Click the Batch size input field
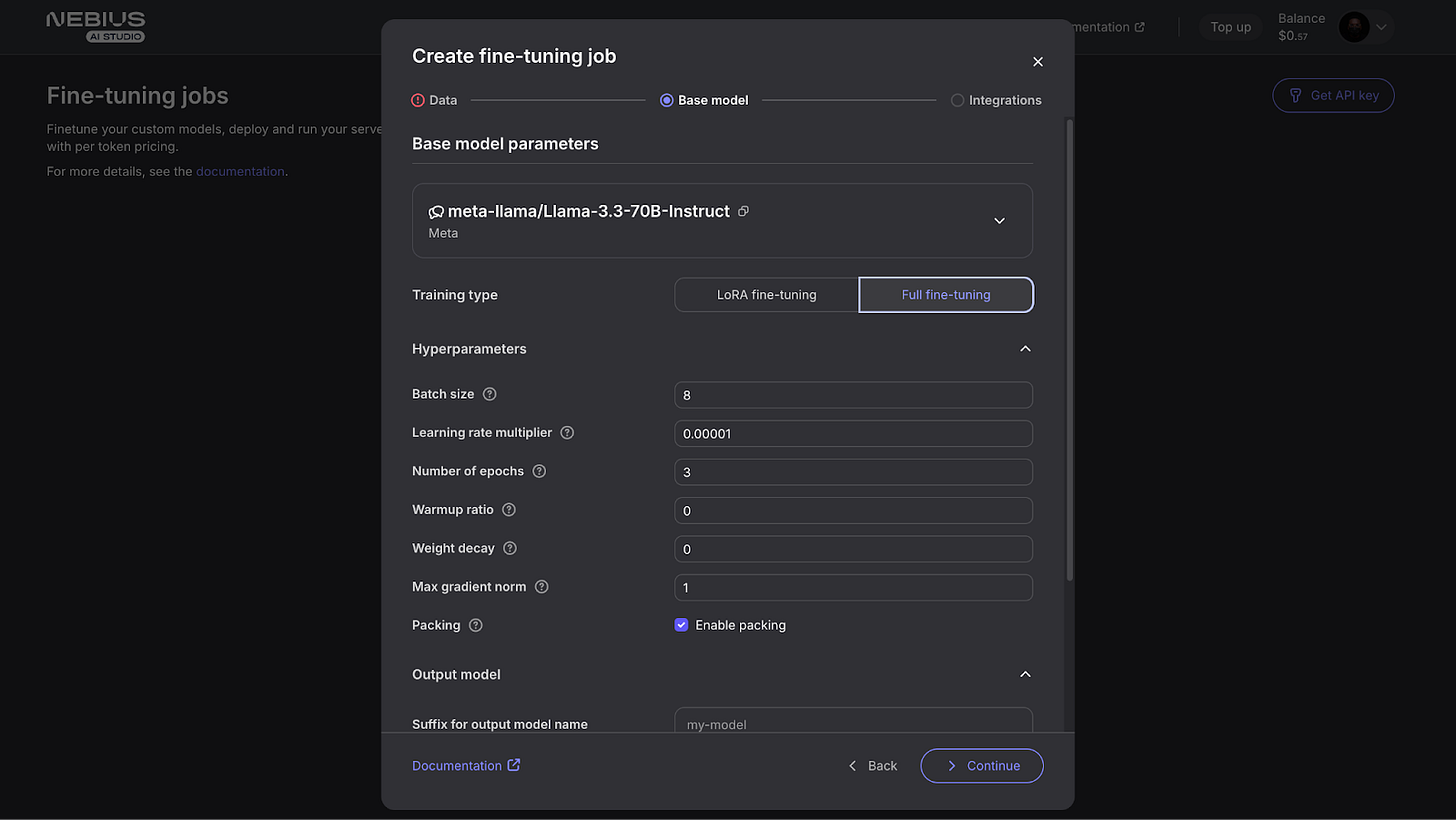The image size is (1456, 820). coord(853,395)
